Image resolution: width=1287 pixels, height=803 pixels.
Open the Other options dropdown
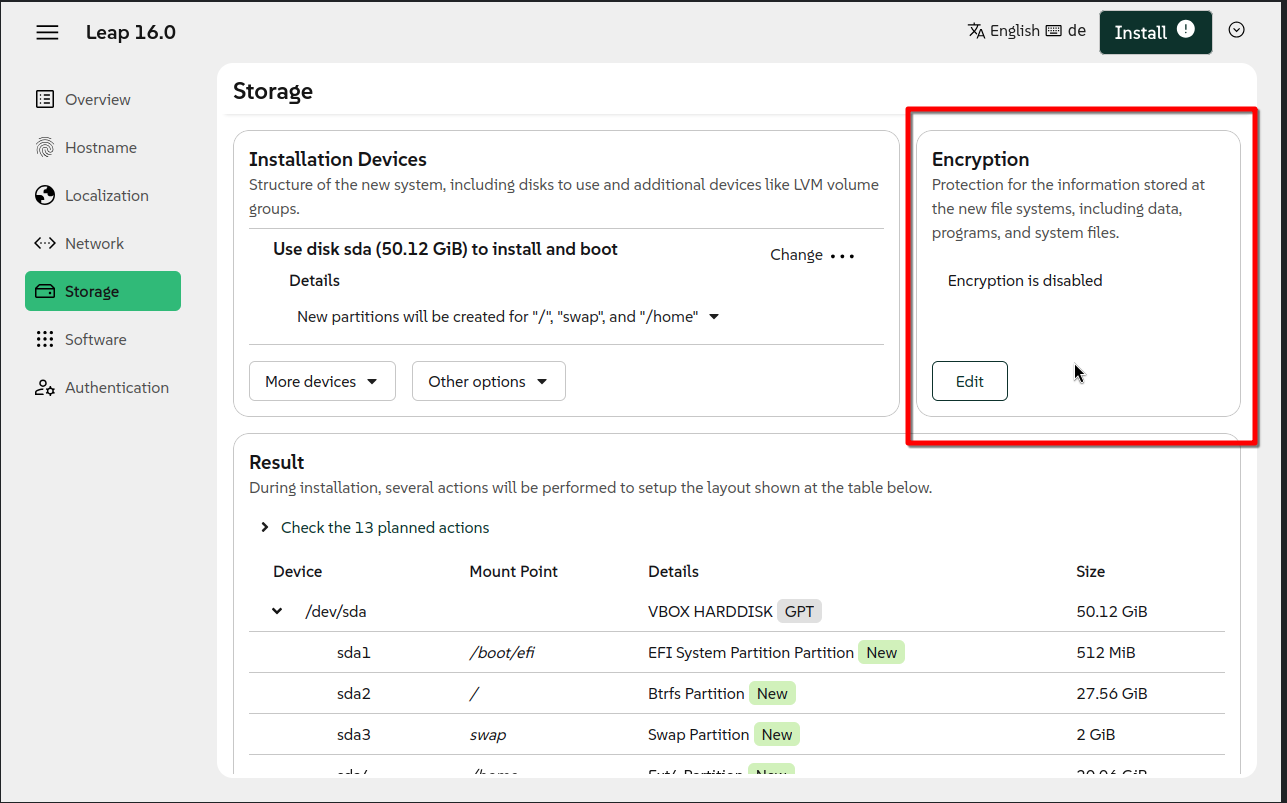[488, 381]
